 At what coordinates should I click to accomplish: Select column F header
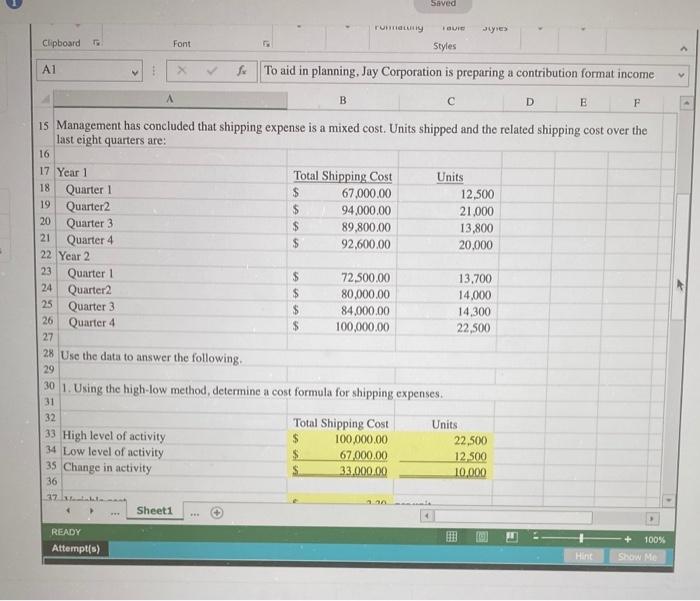[637, 103]
